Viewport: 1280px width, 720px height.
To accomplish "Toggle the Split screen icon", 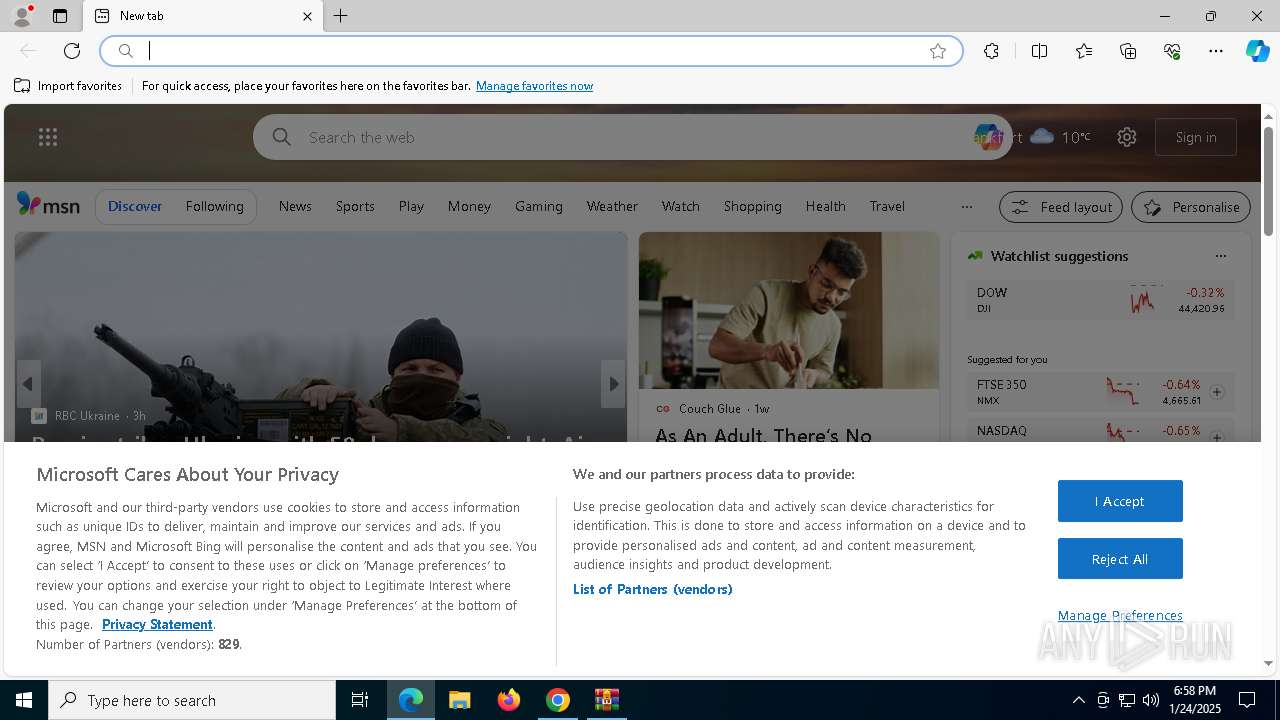I will click(1039, 51).
